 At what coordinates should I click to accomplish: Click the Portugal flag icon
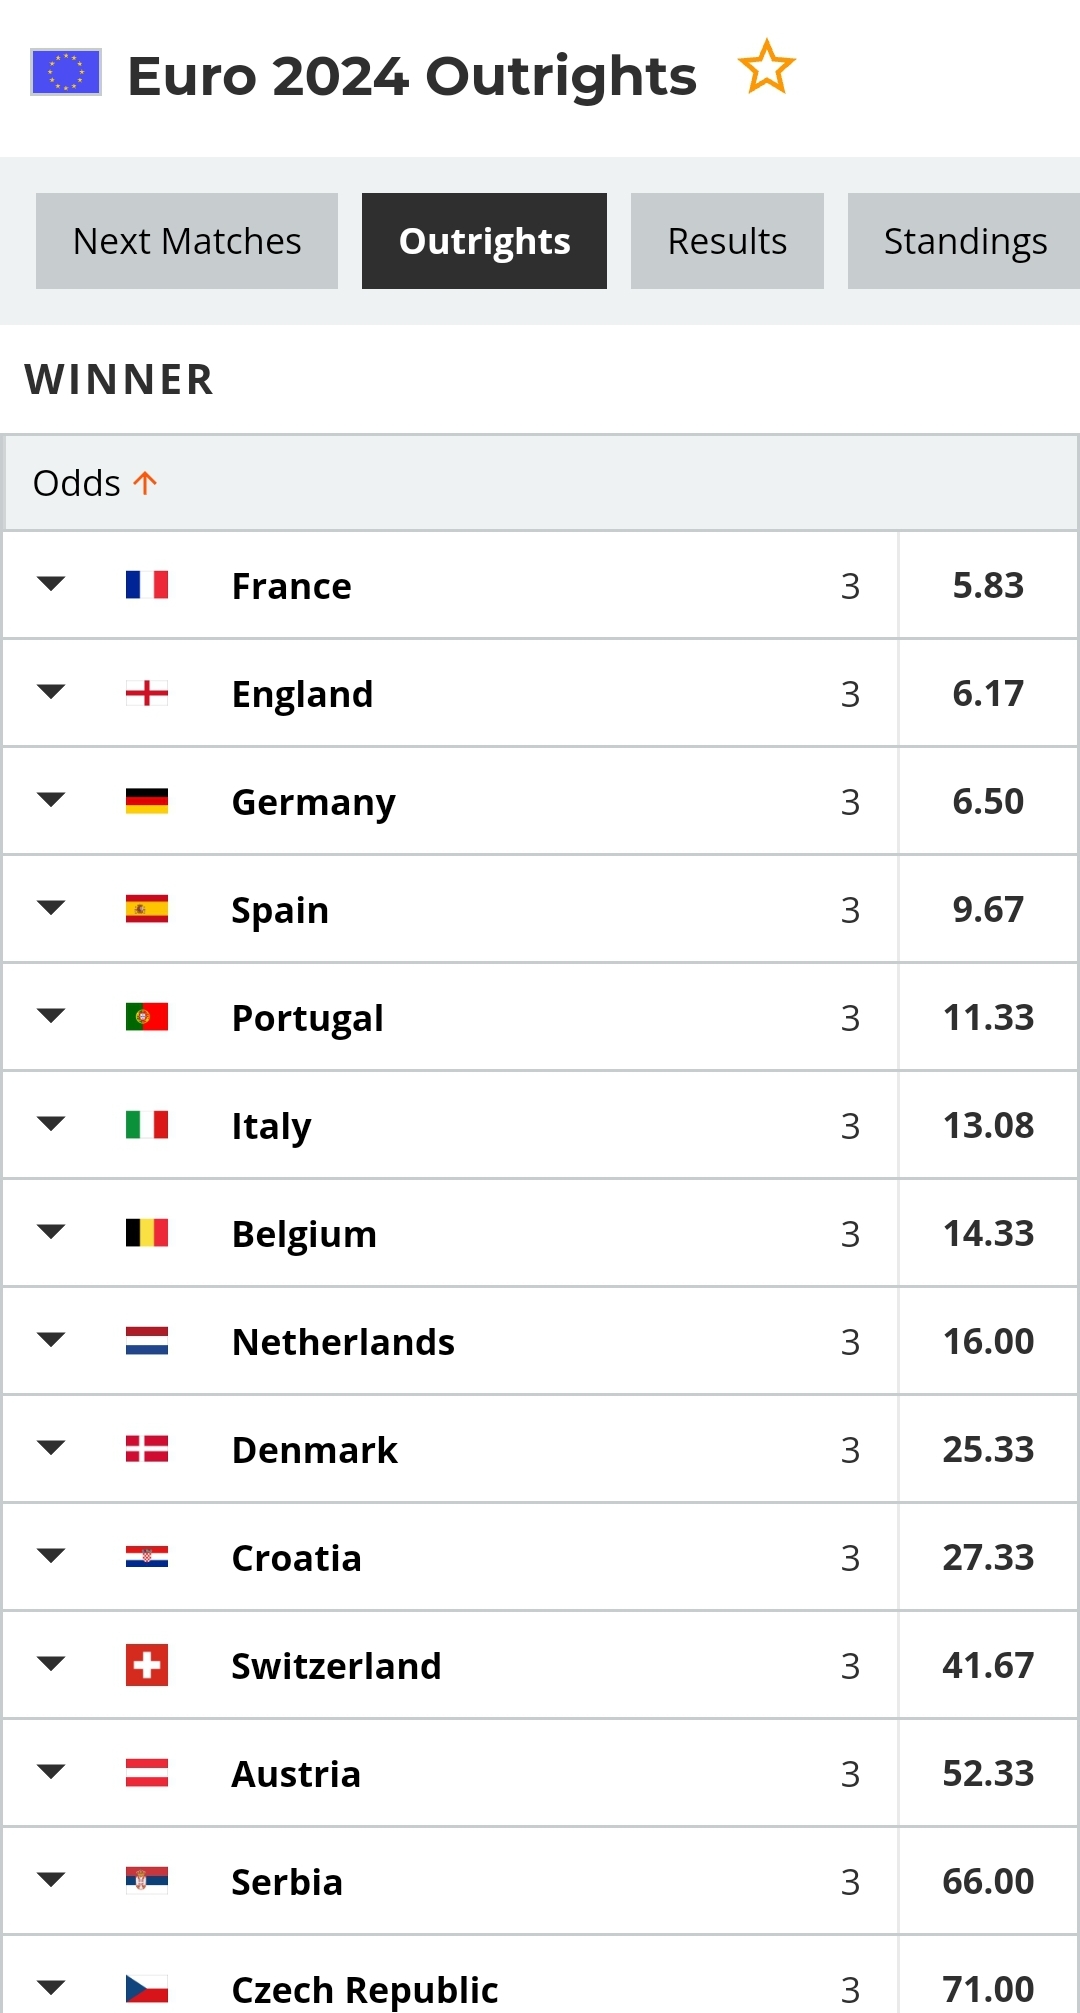point(147,1017)
